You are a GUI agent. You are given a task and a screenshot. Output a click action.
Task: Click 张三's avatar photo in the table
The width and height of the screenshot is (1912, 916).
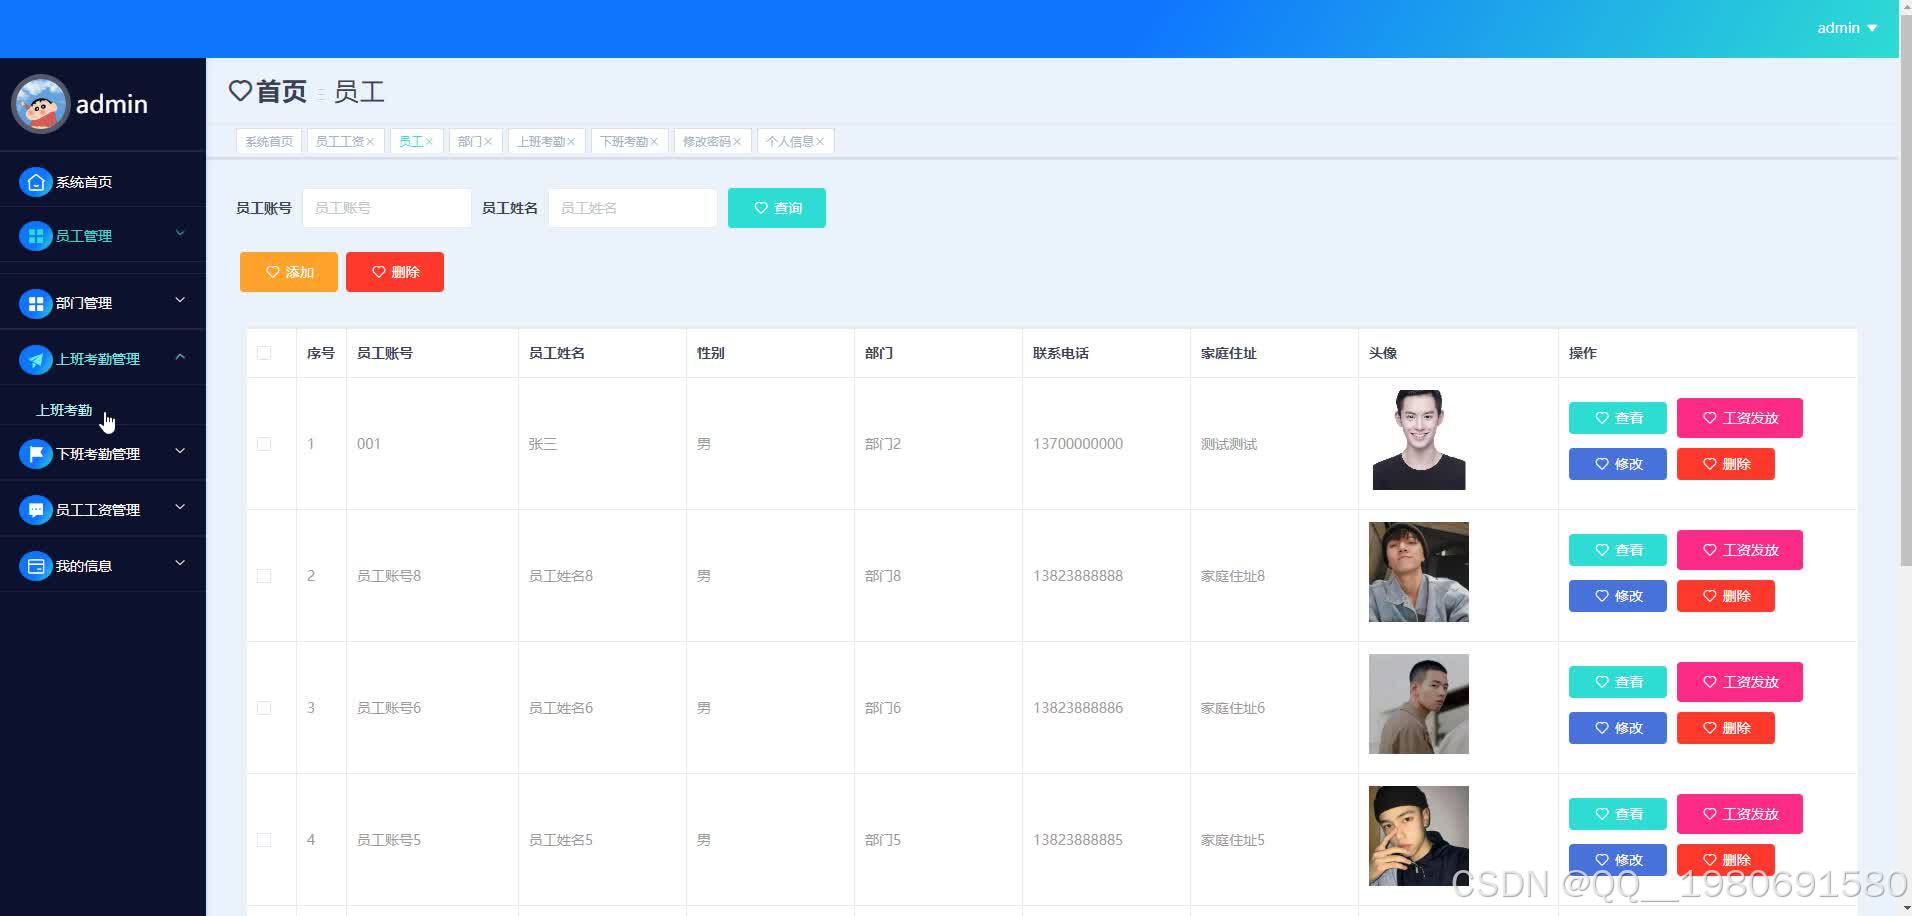click(x=1418, y=439)
